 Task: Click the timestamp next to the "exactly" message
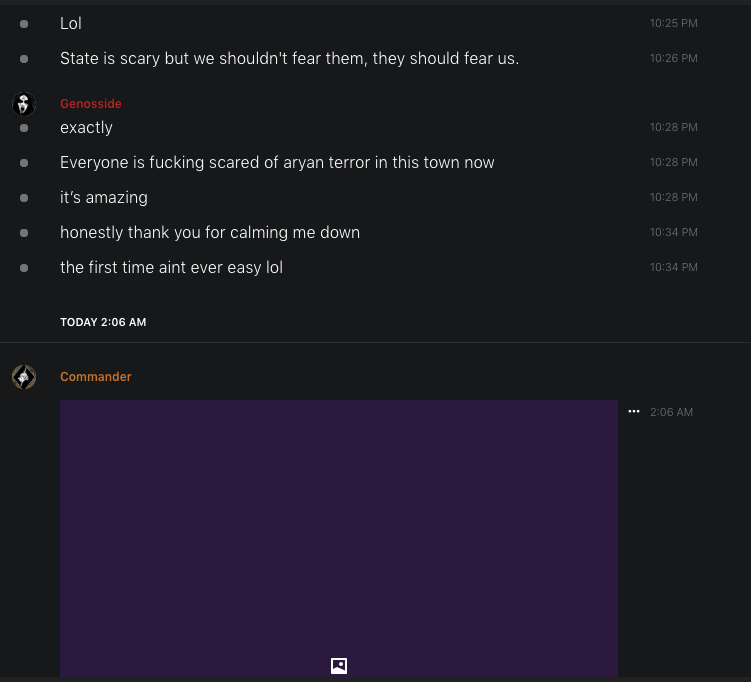pyautogui.click(x=673, y=127)
